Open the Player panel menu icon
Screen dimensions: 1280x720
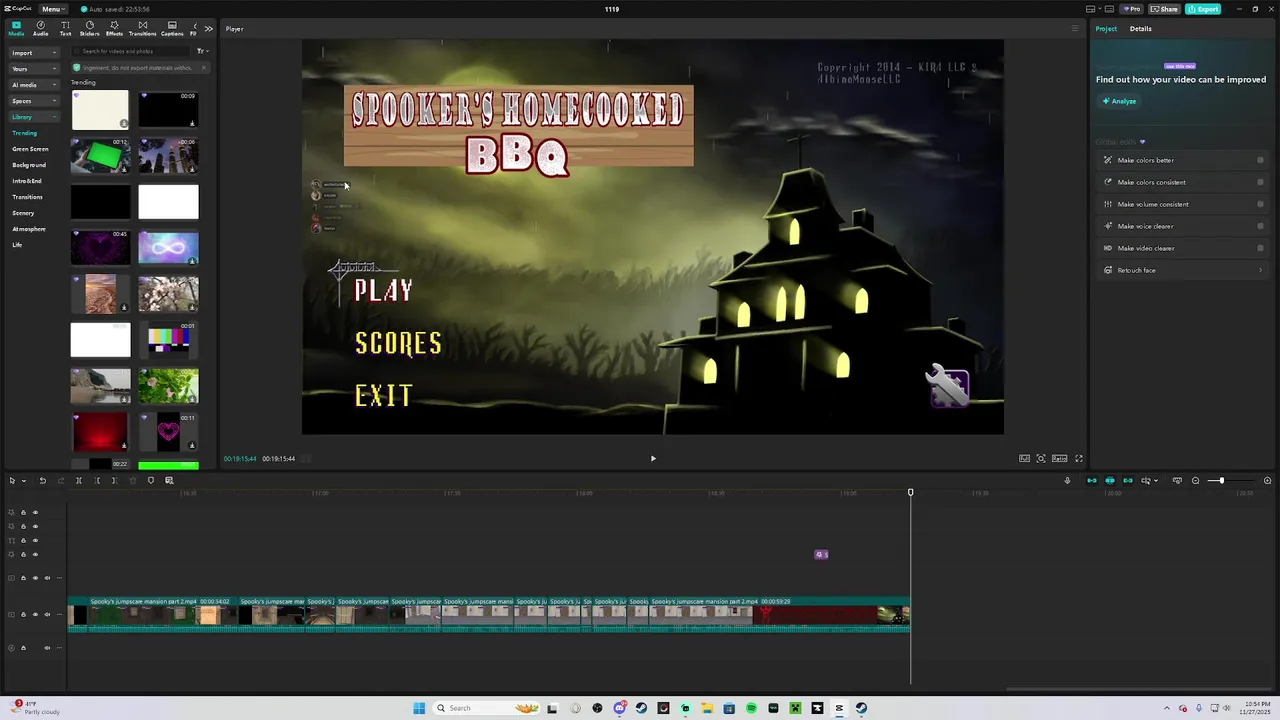pos(1075,29)
